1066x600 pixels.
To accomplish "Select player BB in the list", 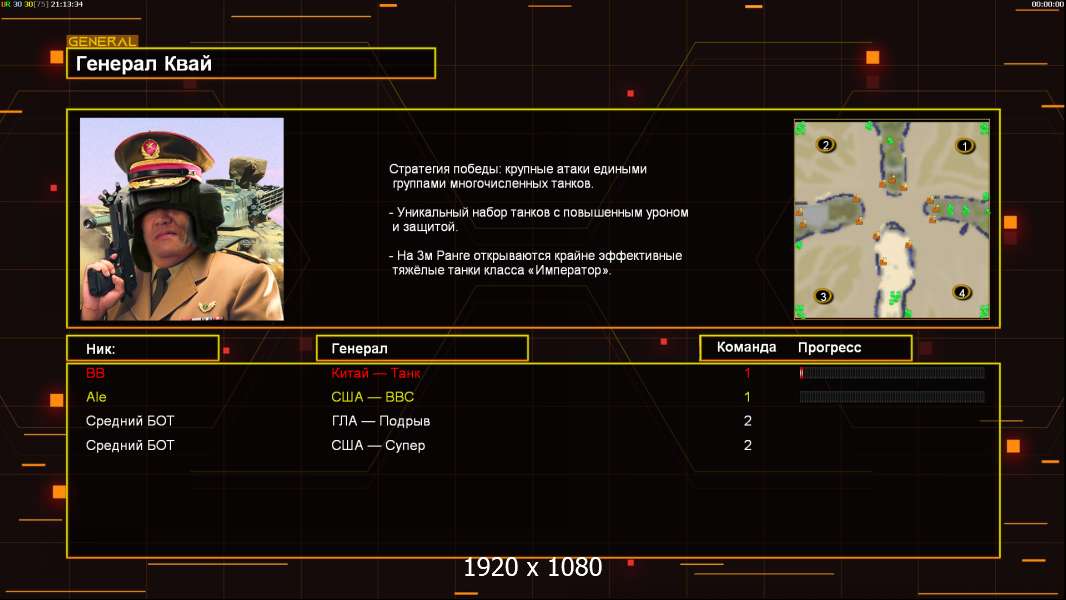I will click(x=95, y=373).
